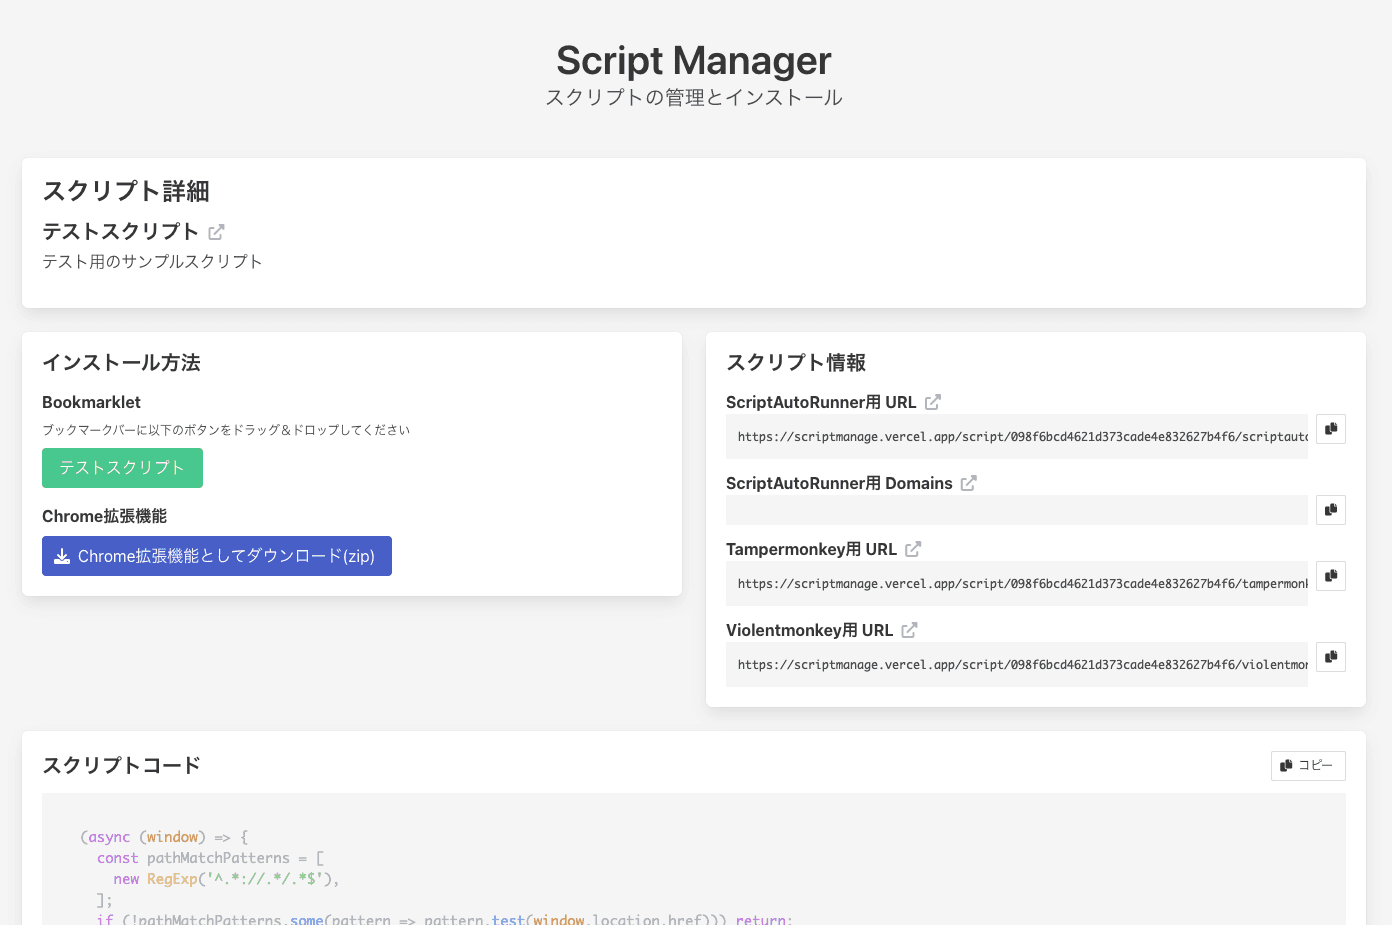
Task: Click the Tampermonkey用 URL text field
Action: click(1017, 584)
